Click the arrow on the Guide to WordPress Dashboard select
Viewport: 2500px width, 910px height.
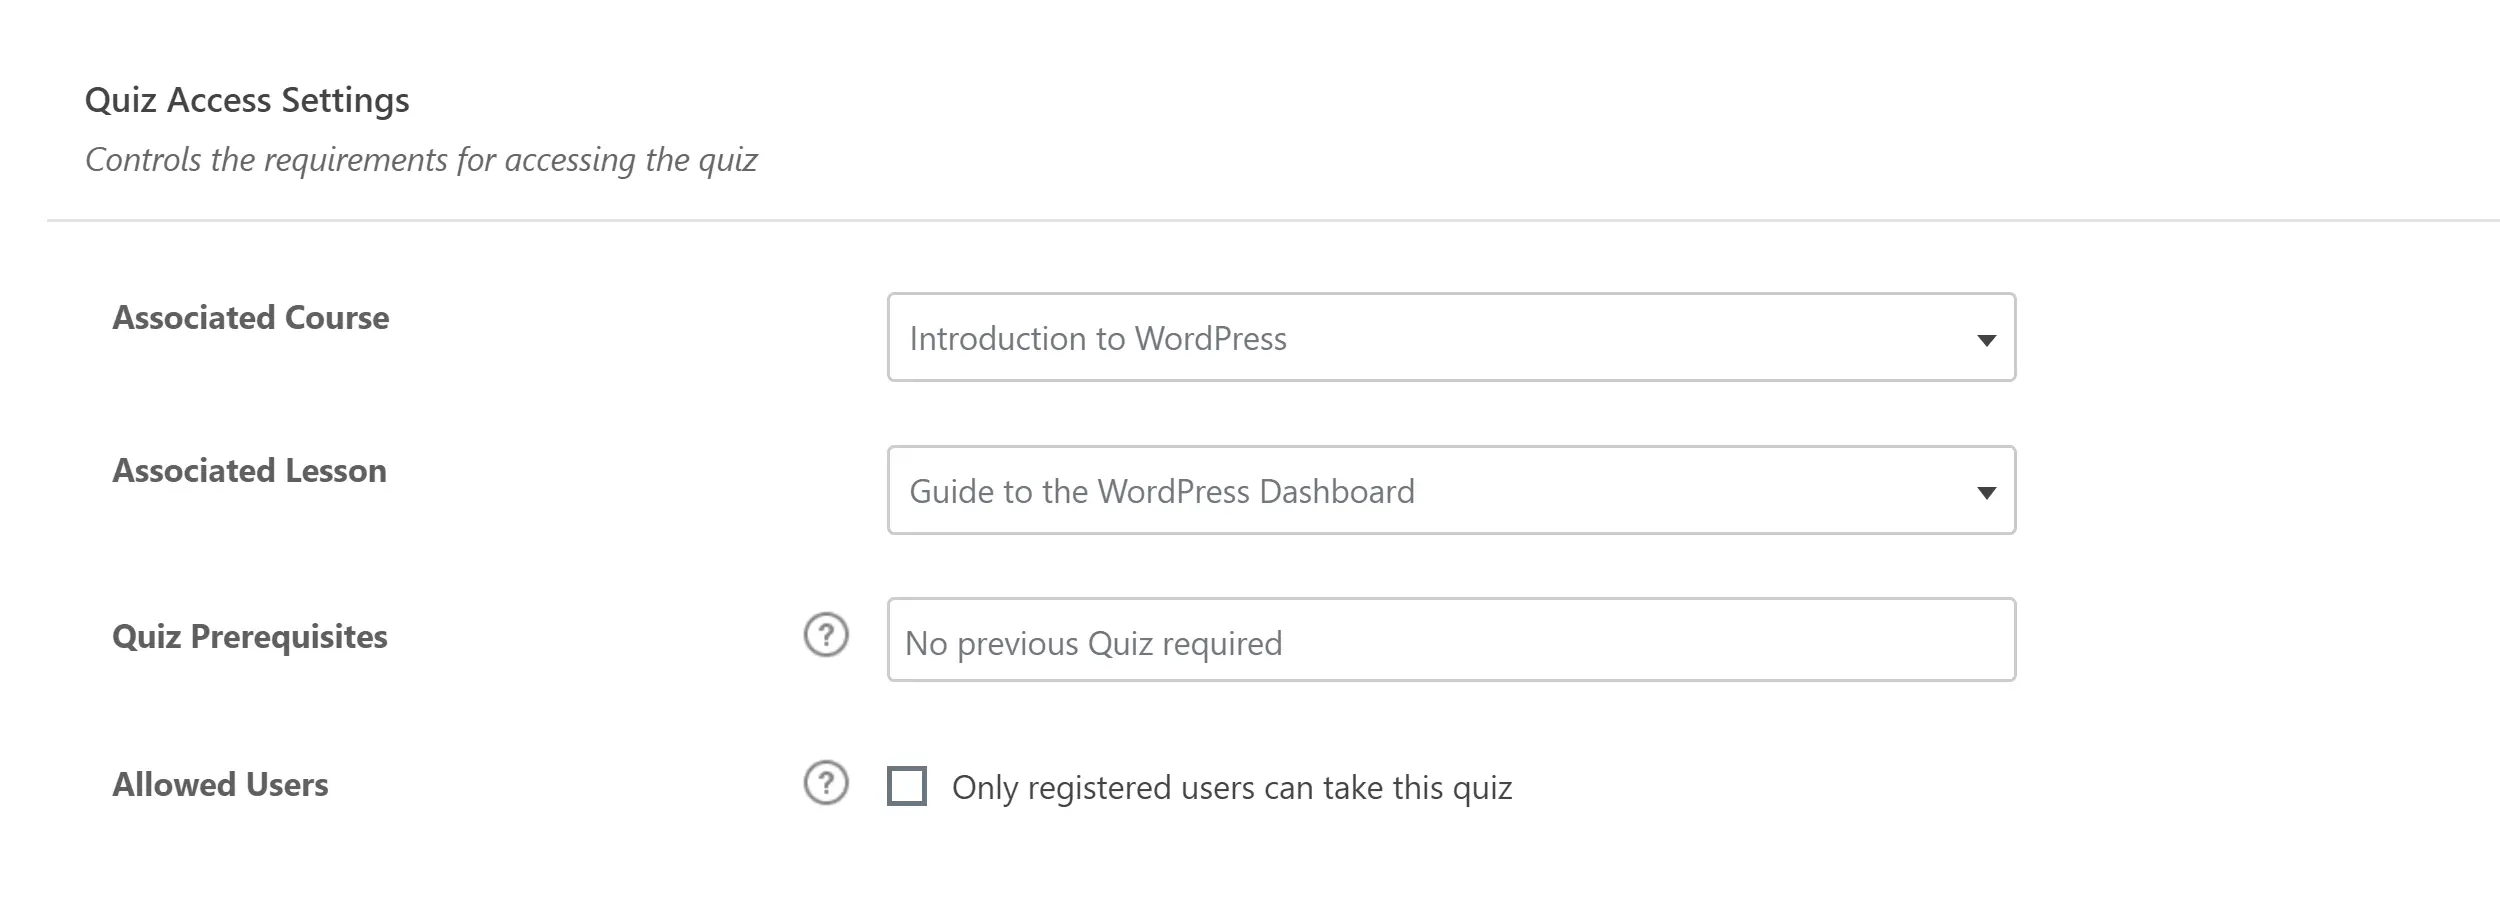click(x=1986, y=492)
